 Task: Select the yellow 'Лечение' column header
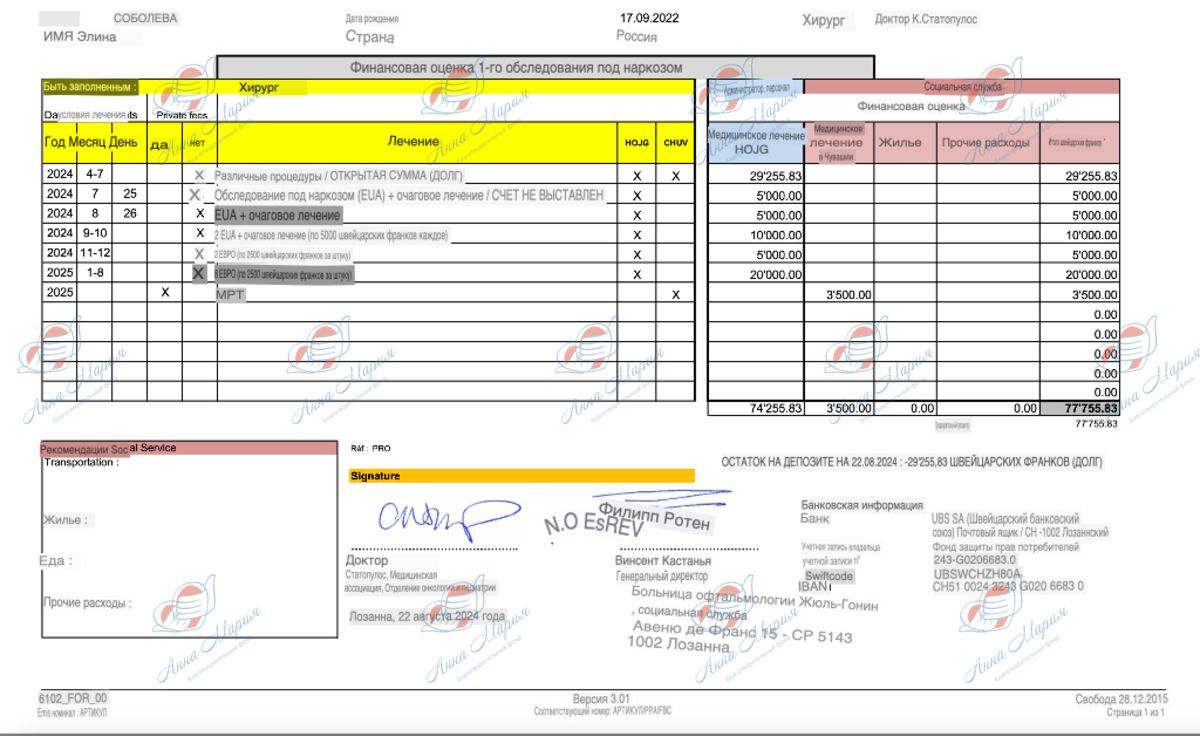[x=414, y=142]
